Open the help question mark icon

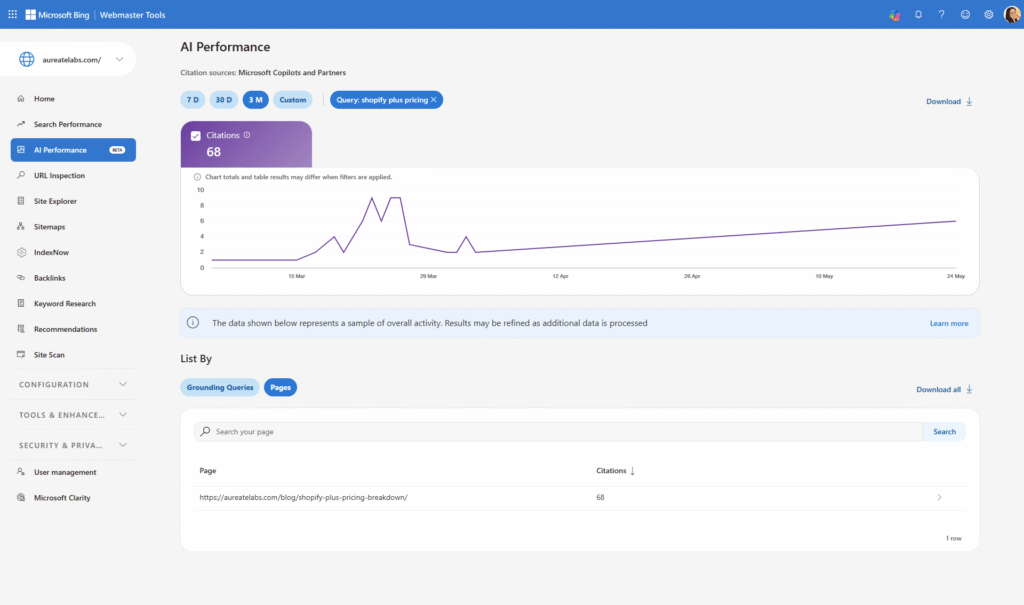[x=942, y=14]
